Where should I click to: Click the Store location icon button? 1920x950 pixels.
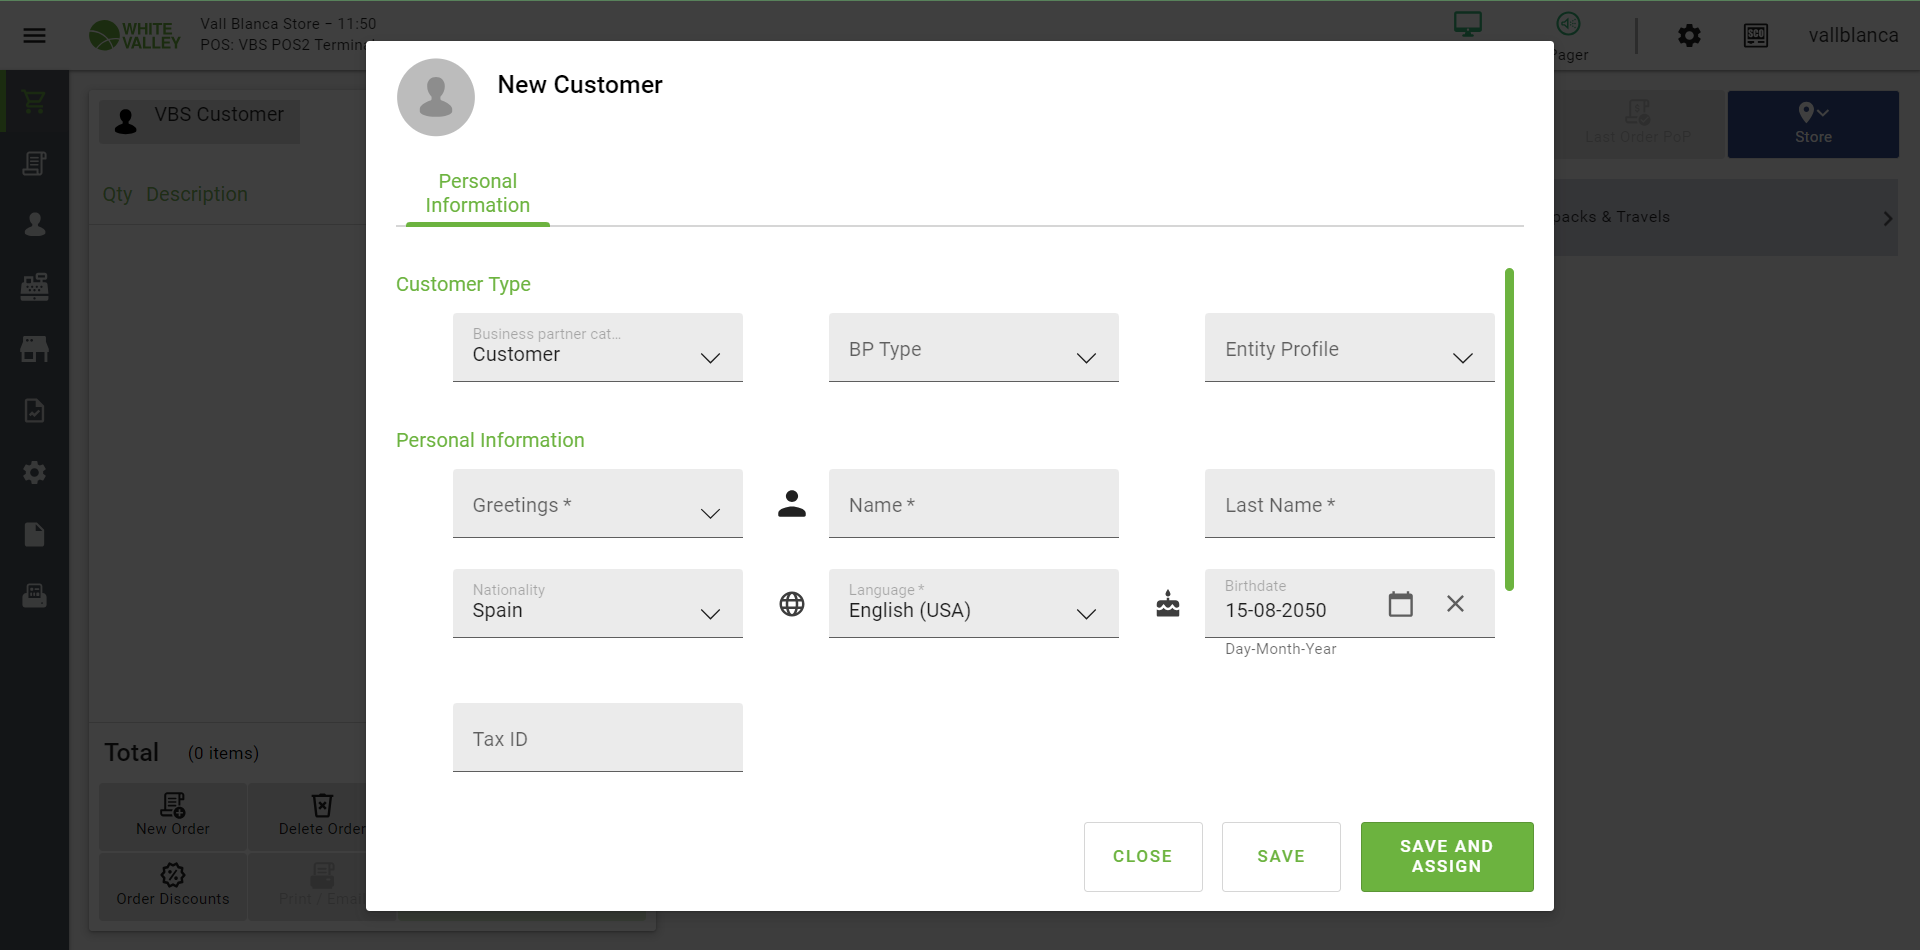(x=1812, y=124)
